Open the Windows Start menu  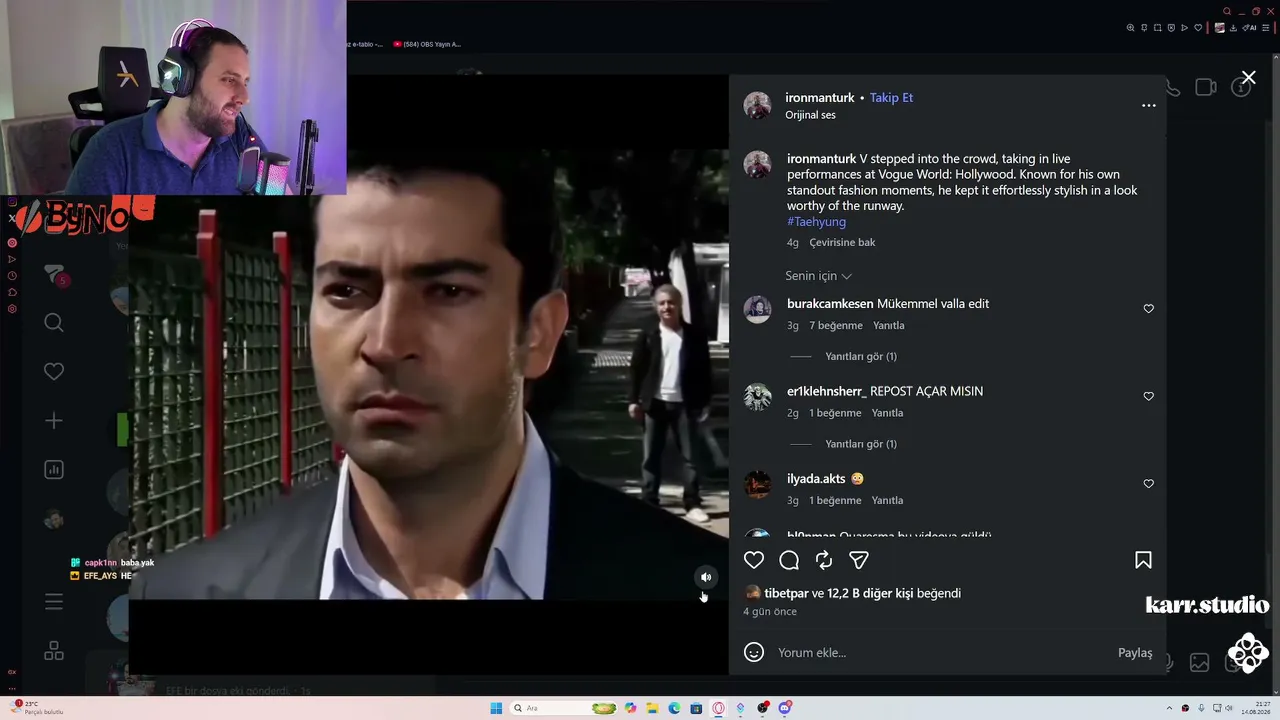496,708
